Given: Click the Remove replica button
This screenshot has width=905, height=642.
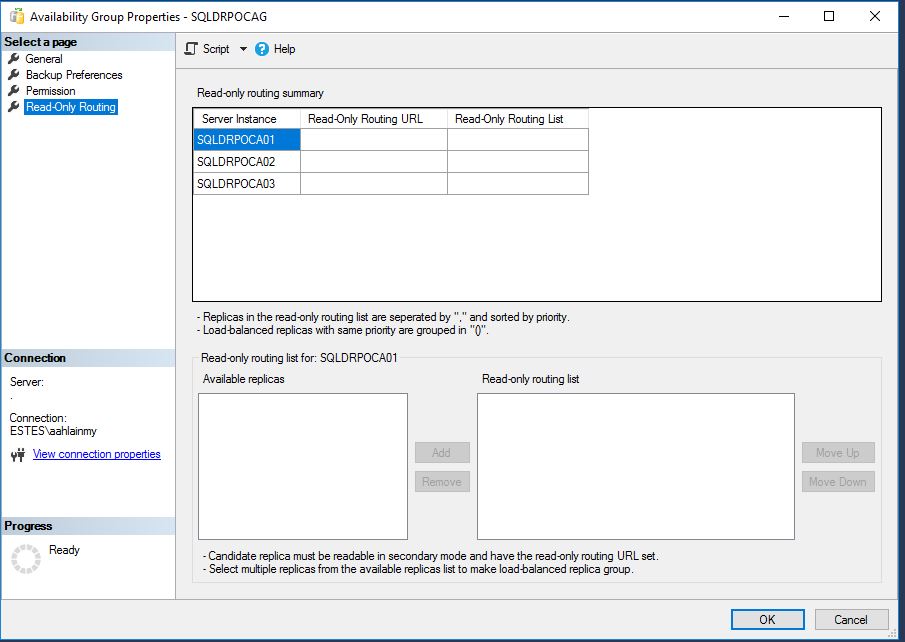Looking at the screenshot, I should pyautogui.click(x=442, y=482).
